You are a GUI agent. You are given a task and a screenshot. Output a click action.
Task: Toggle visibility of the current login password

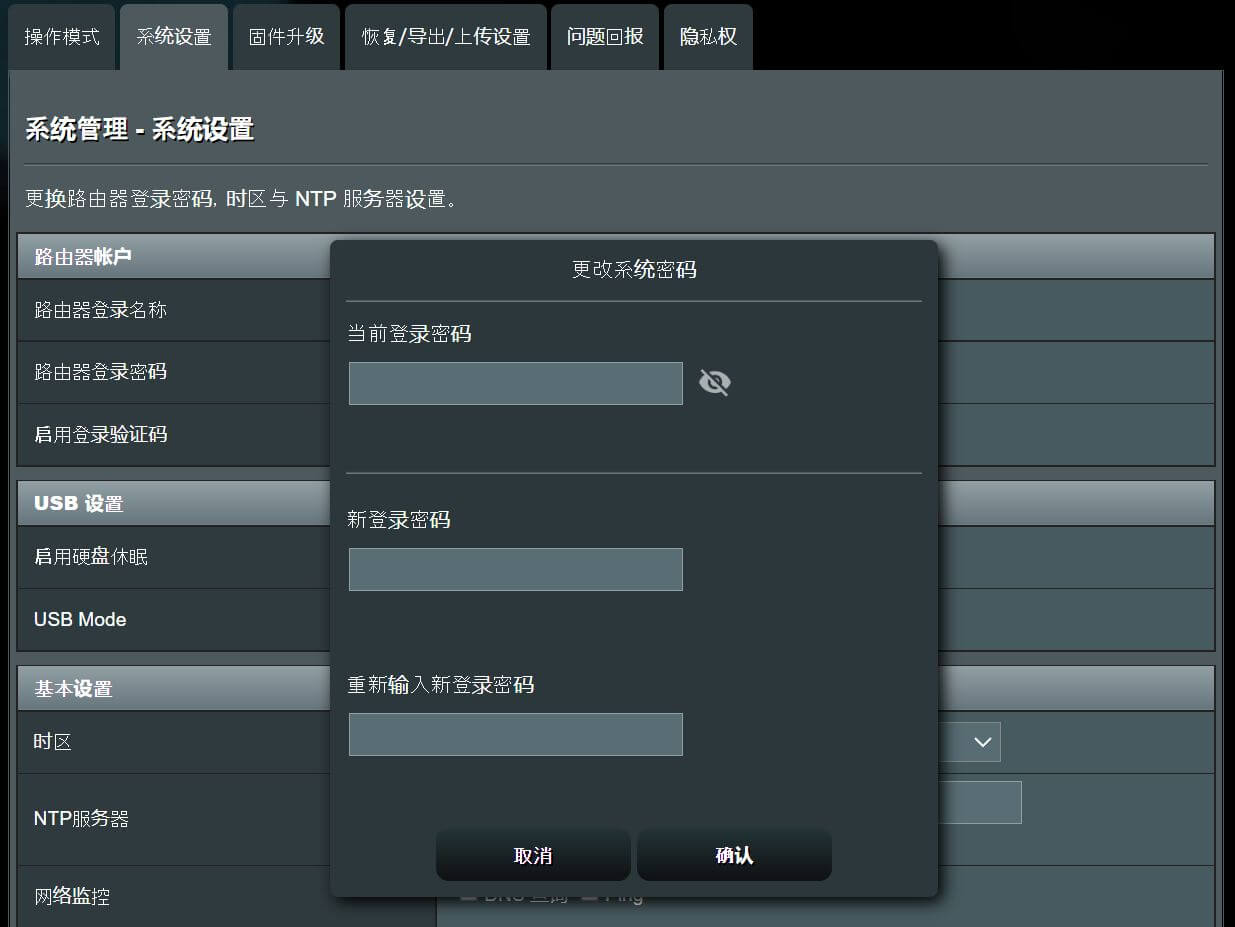715,382
